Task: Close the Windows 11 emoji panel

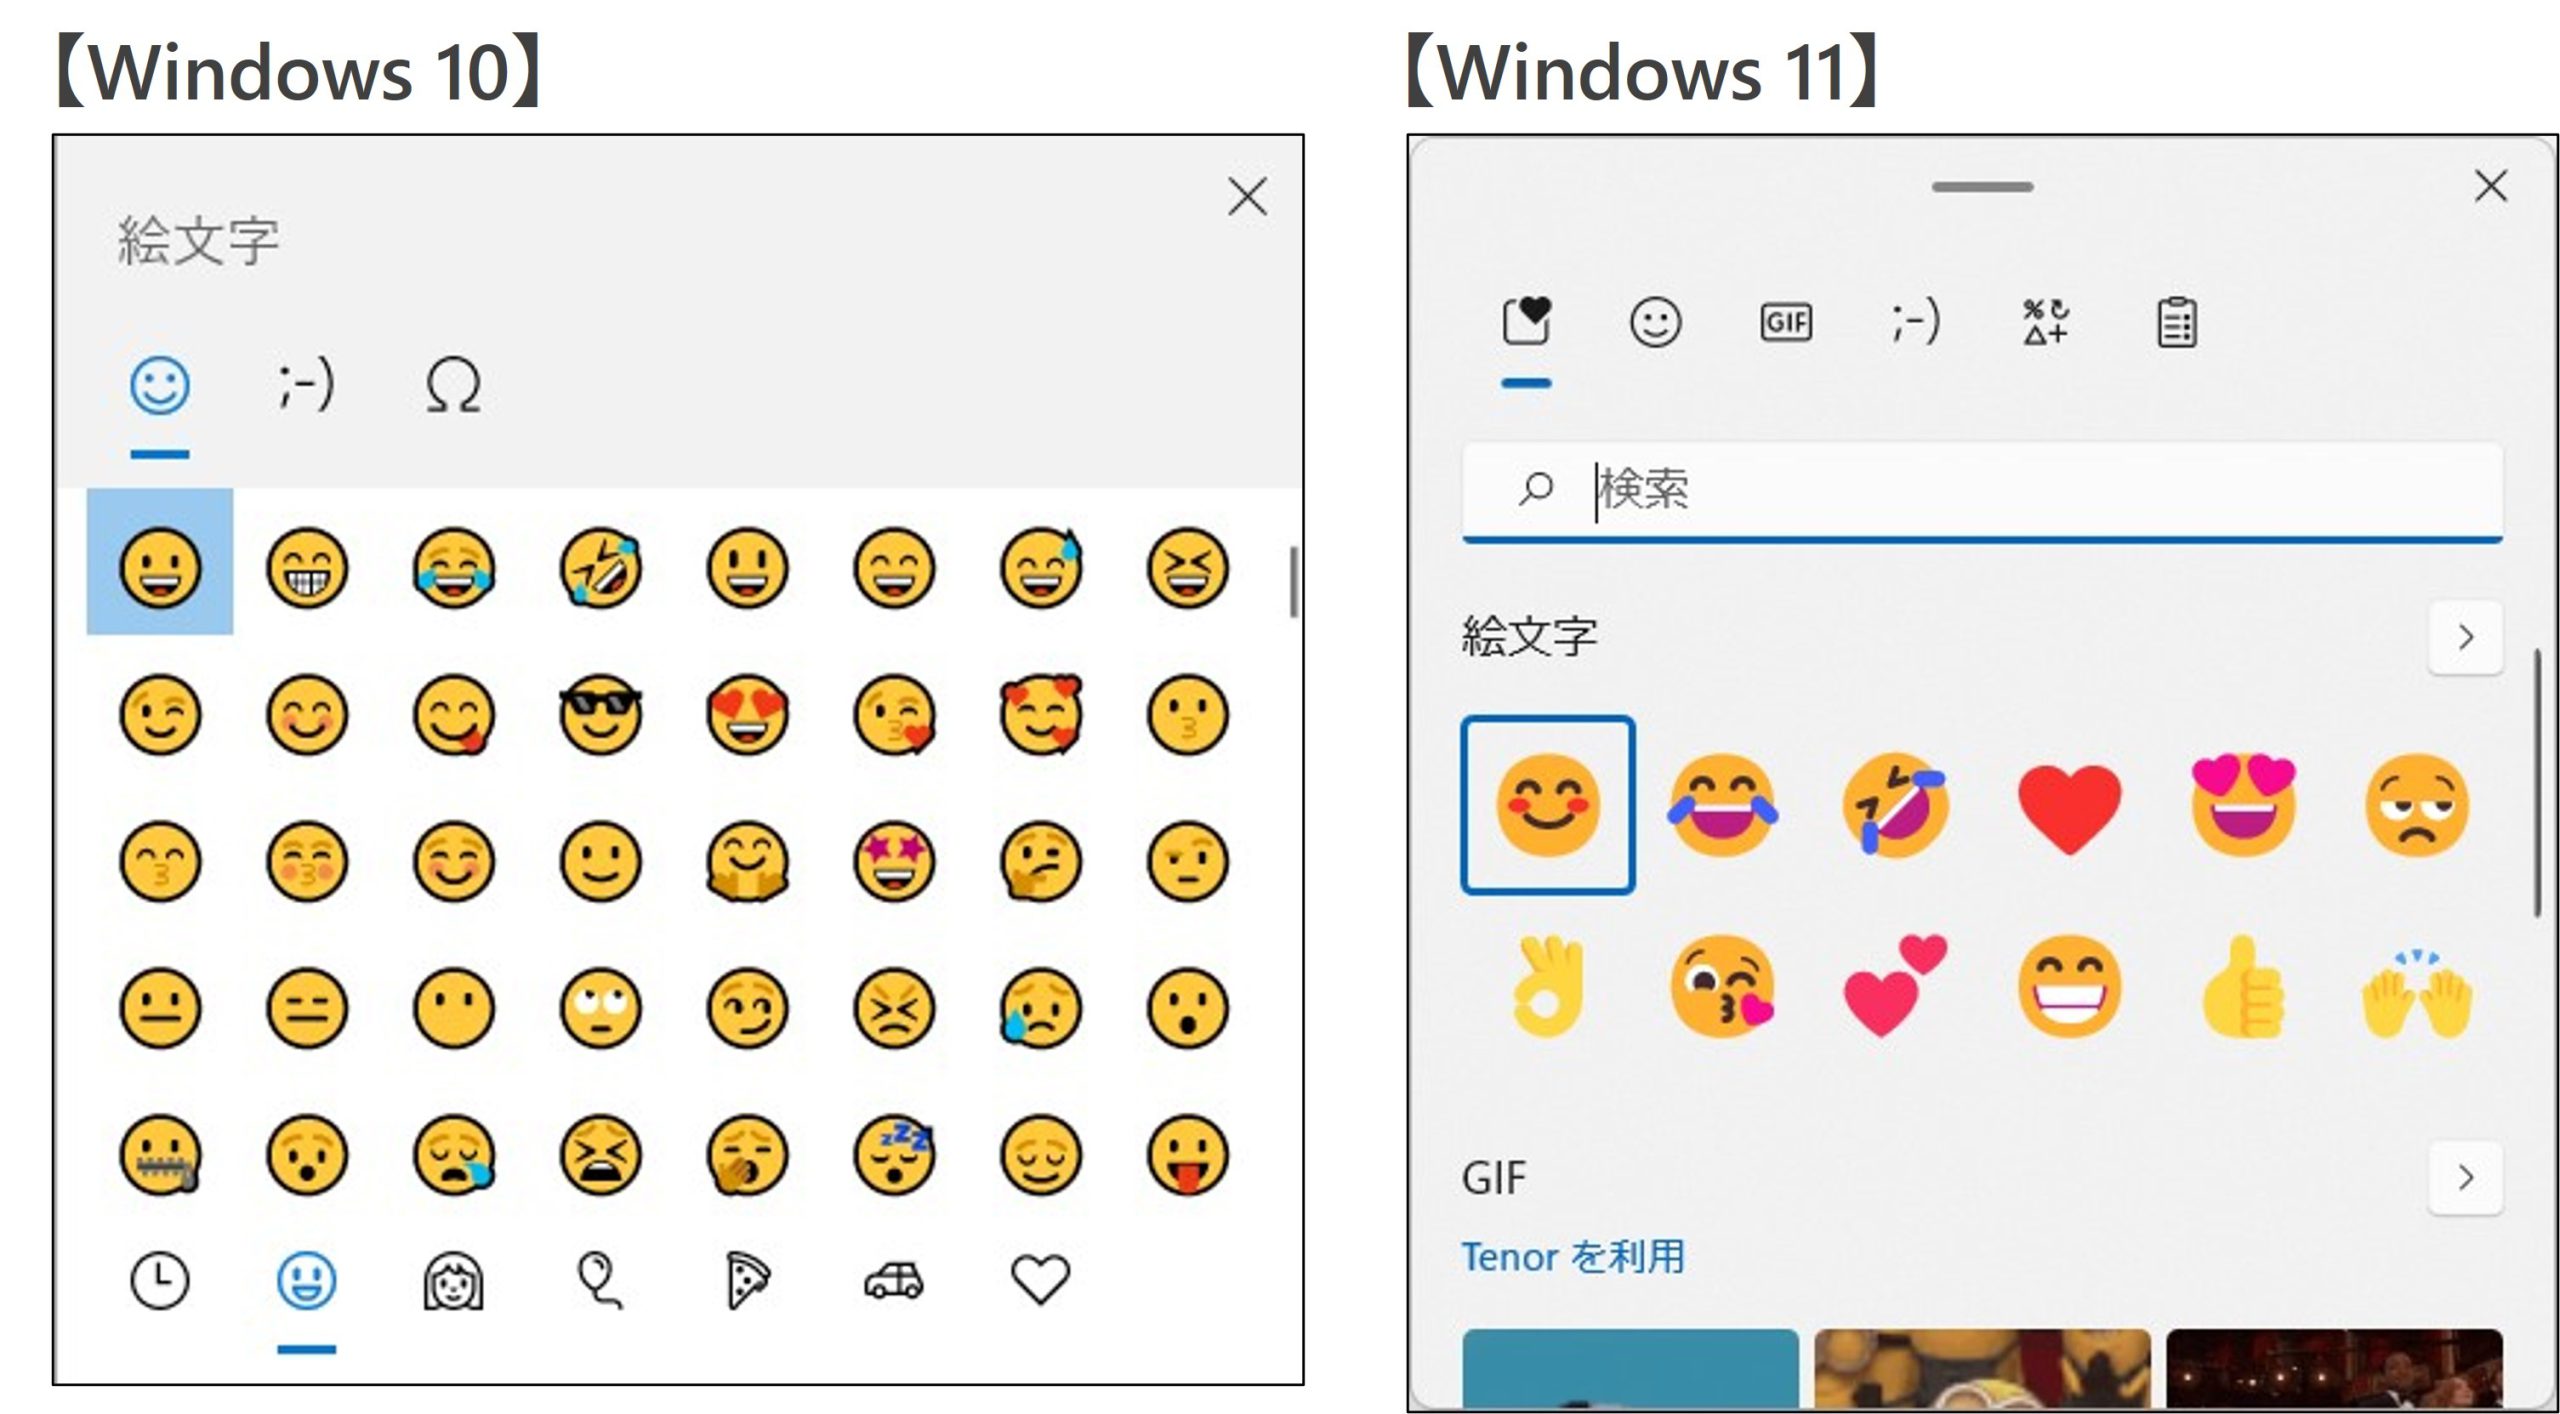Action: pyautogui.click(x=2491, y=186)
